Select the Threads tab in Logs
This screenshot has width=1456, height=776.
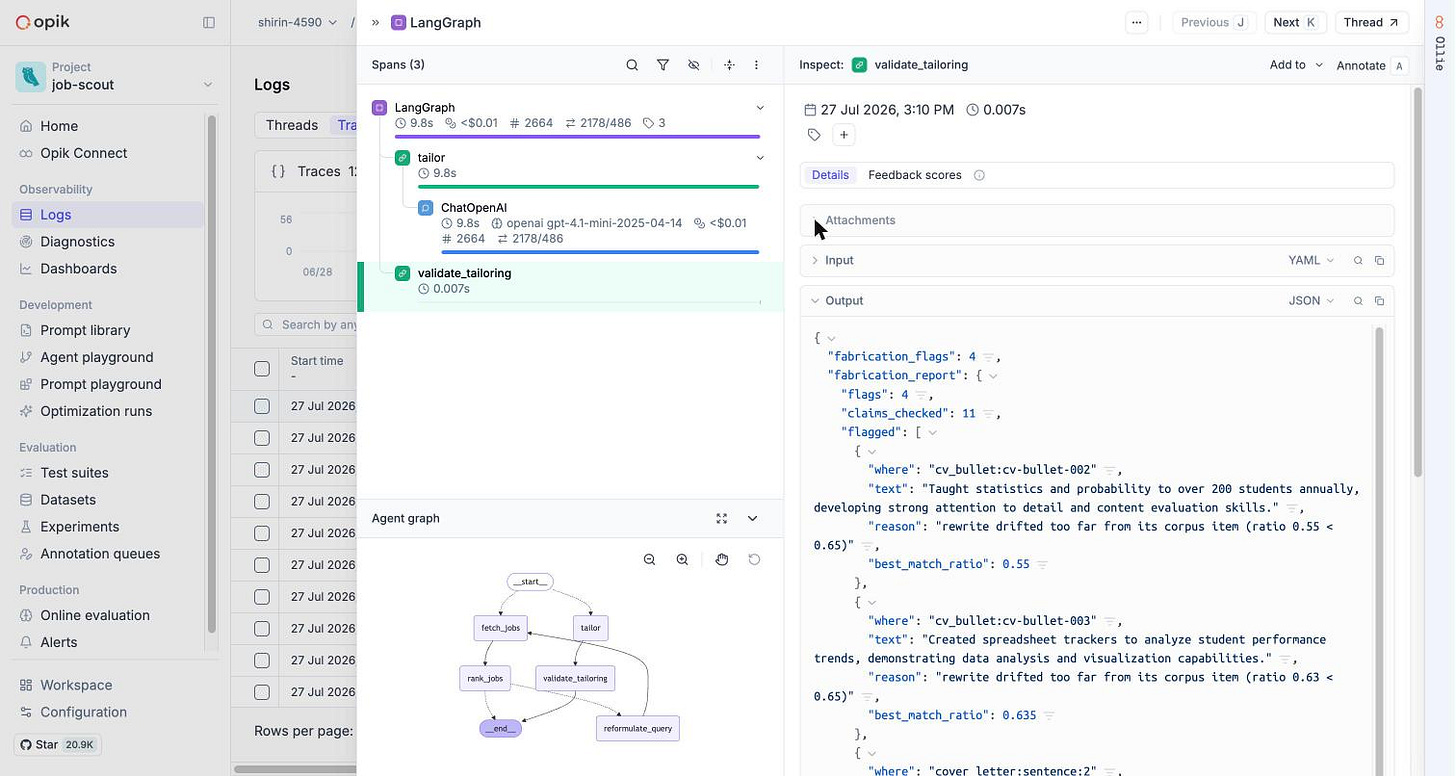pos(292,125)
